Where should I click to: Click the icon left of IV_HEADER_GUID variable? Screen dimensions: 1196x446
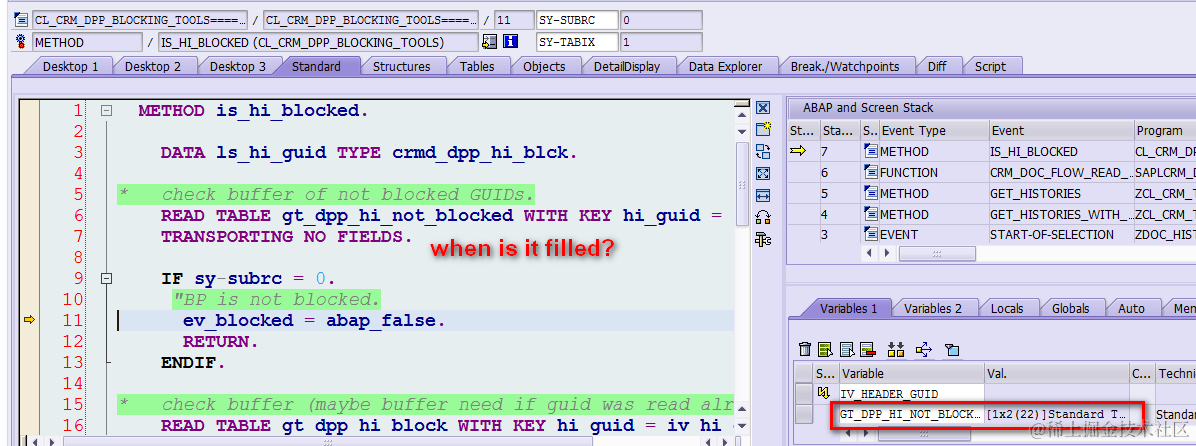point(824,393)
